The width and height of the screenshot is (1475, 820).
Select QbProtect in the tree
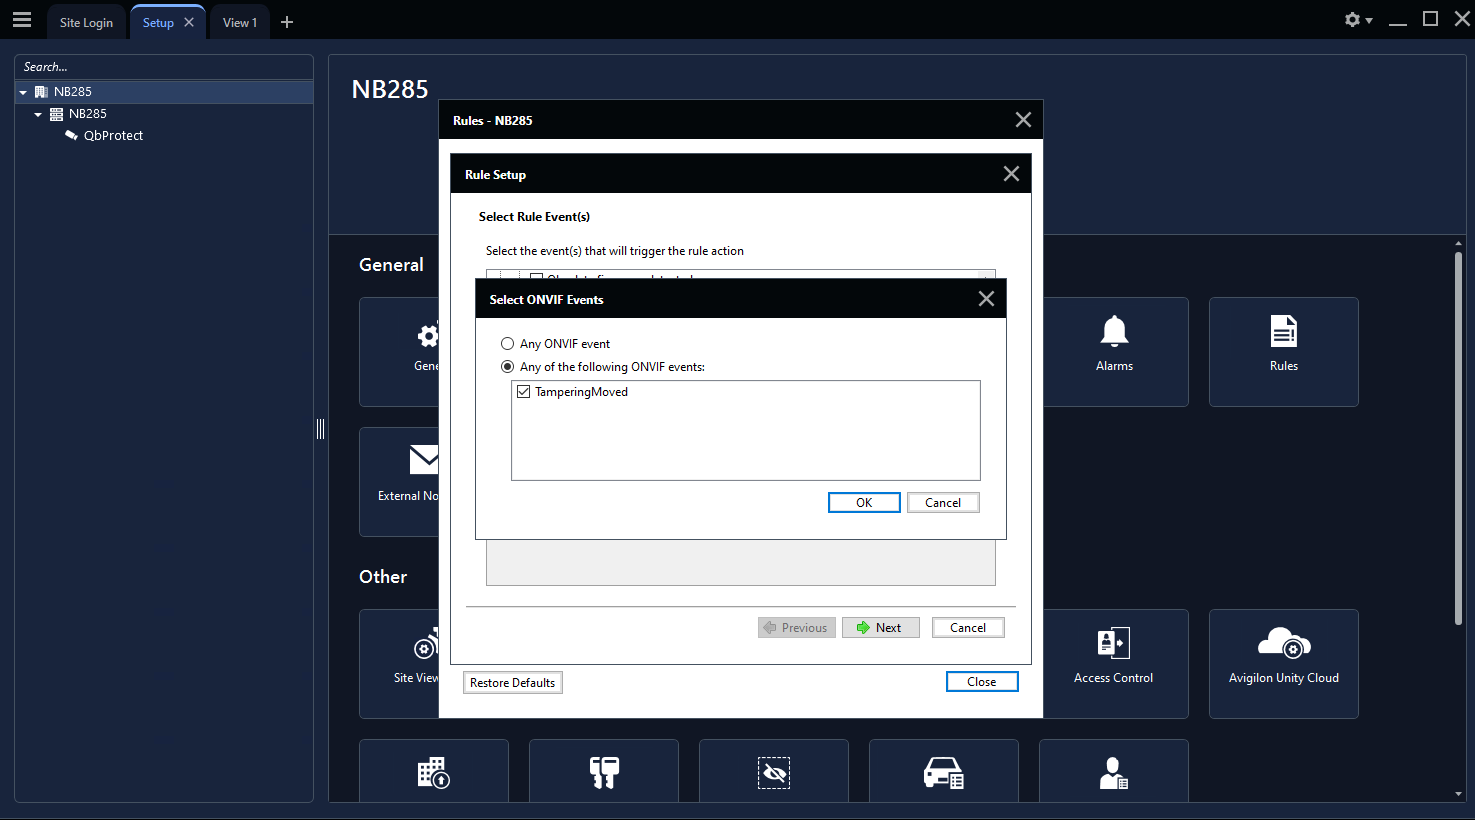click(x=113, y=136)
